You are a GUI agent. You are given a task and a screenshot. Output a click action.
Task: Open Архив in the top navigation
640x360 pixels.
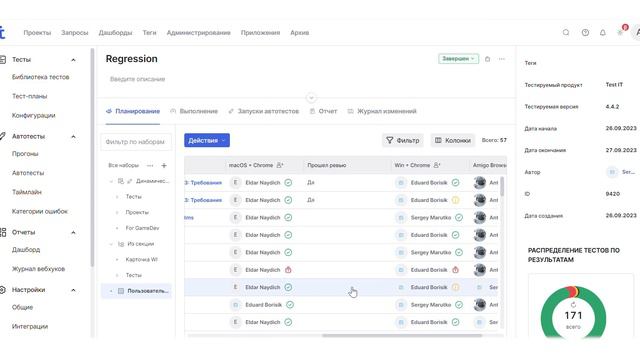click(300, 33)
